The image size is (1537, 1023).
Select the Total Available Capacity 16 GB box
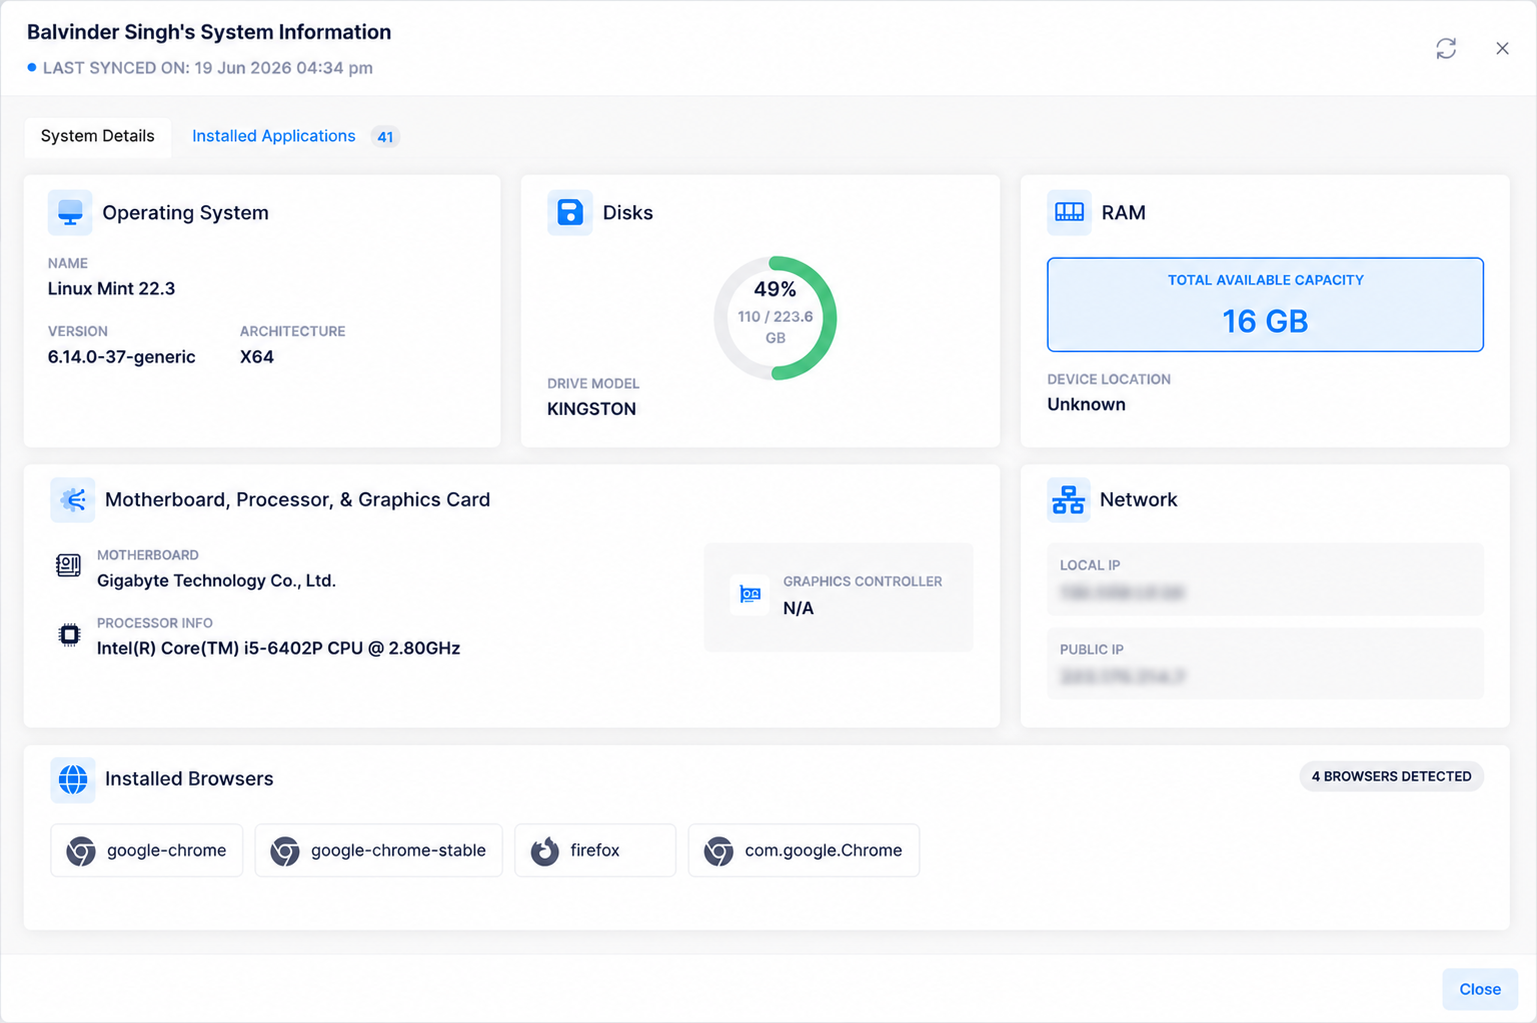pos(1265,304)
